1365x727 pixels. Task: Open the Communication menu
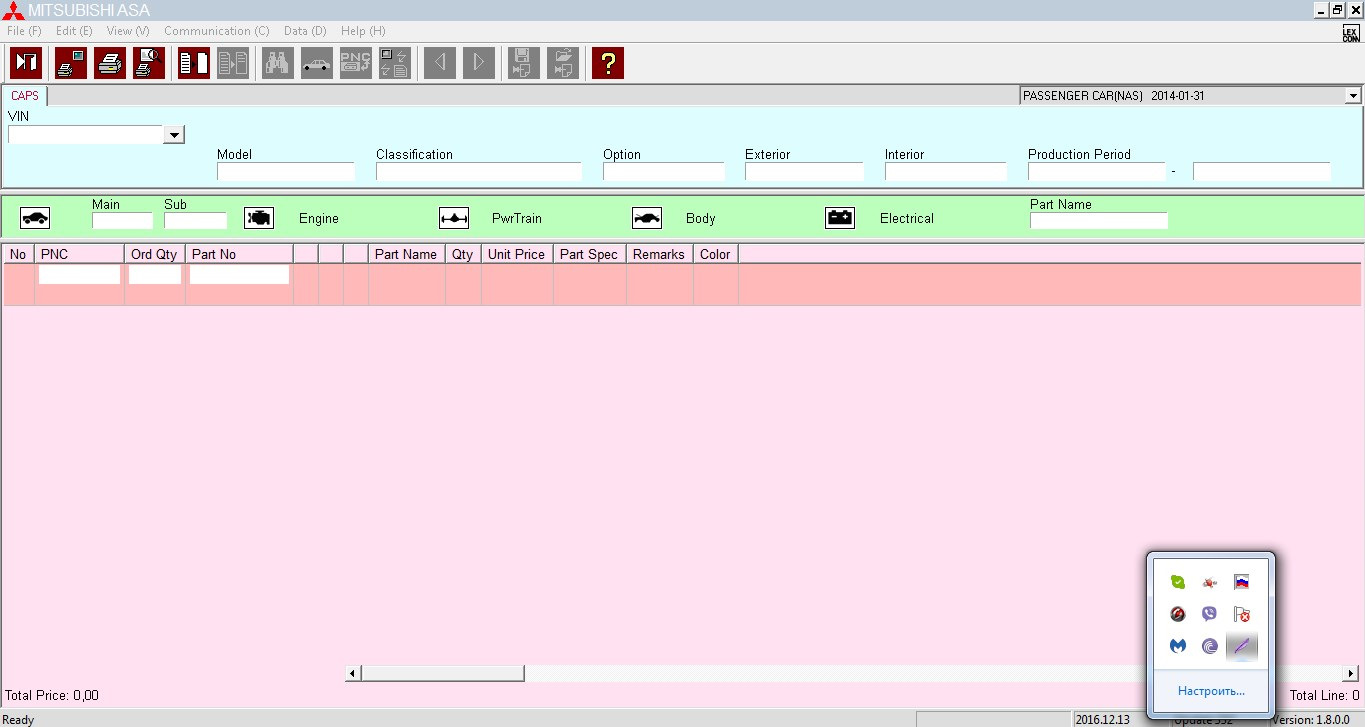click(216, 31)
